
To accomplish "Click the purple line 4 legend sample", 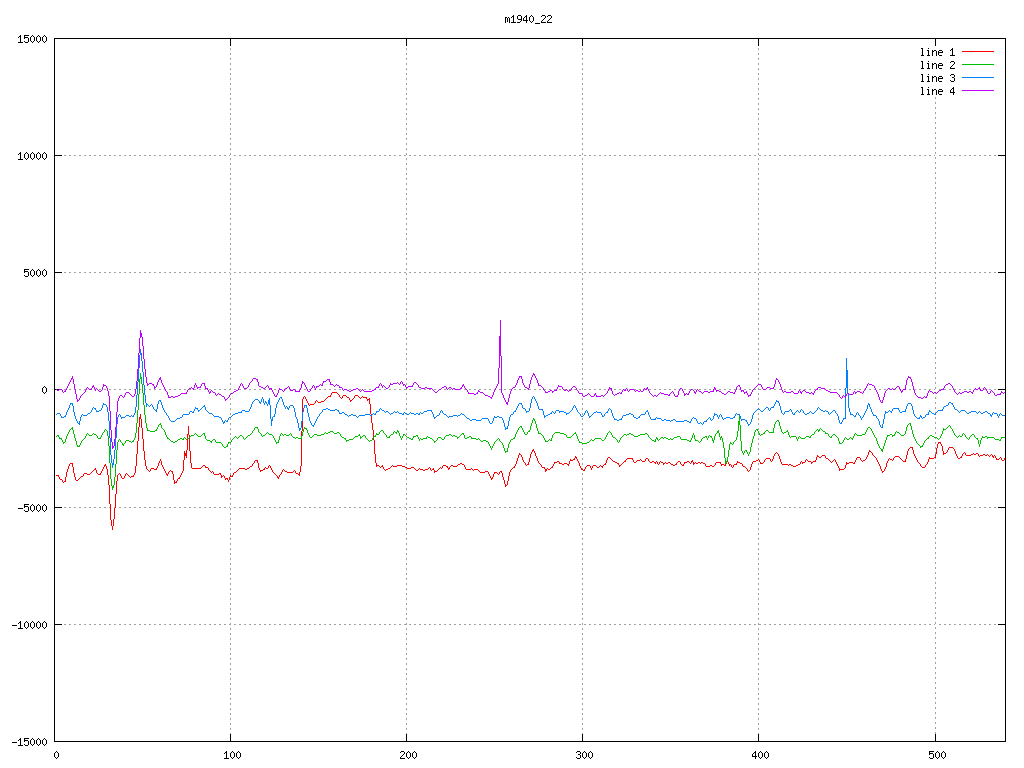I will (x=978, y=91).
